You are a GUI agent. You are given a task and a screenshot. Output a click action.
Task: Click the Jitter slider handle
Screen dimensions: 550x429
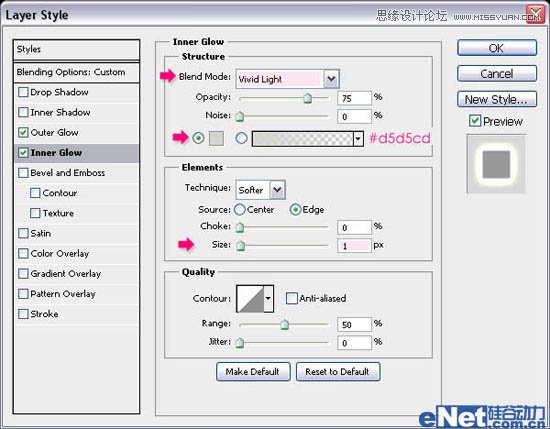tap(240, 343)
